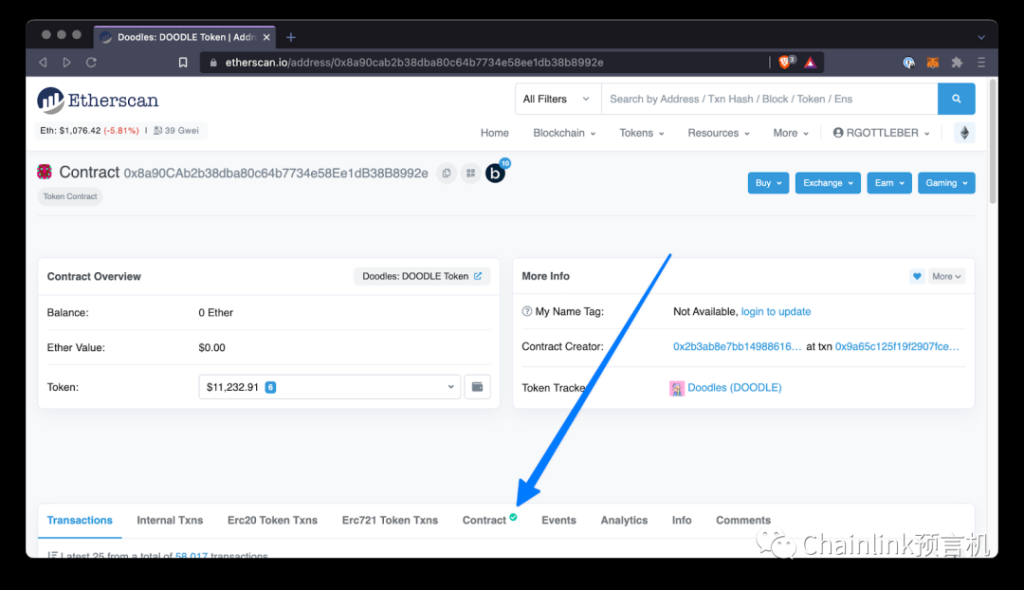The height and width of the screenshot is (590, 1024).
Task: Open the All Filters dropdown
Action: (556, 99)
